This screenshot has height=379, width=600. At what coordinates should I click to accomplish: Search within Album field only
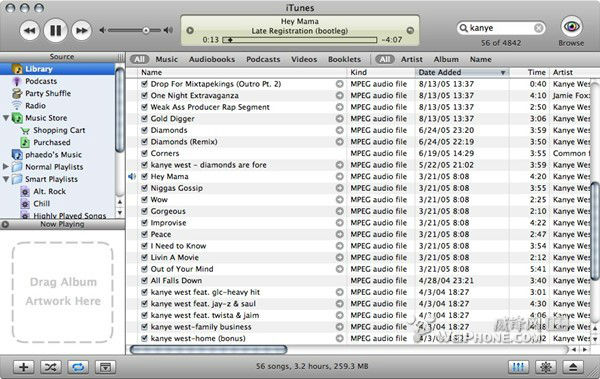tap(446, 59)
